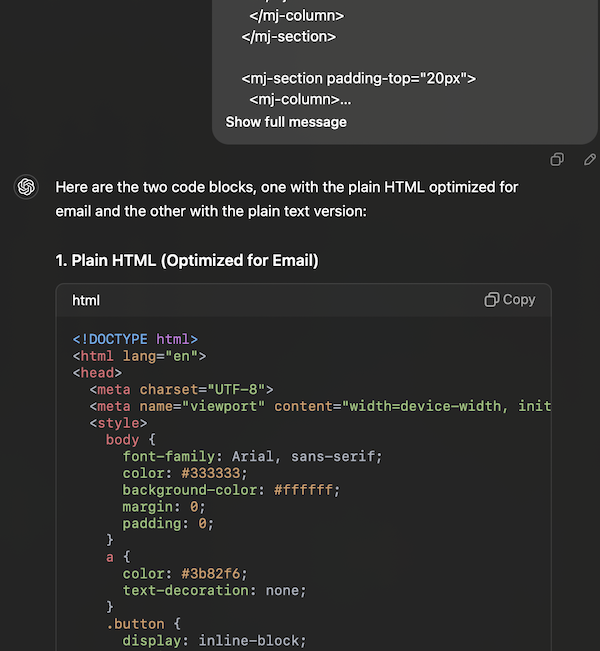Screen dimensions: 600x651
Task: Click the meta charset UTF-8 line
Action: pyautogui.click(x=181, y=390)
